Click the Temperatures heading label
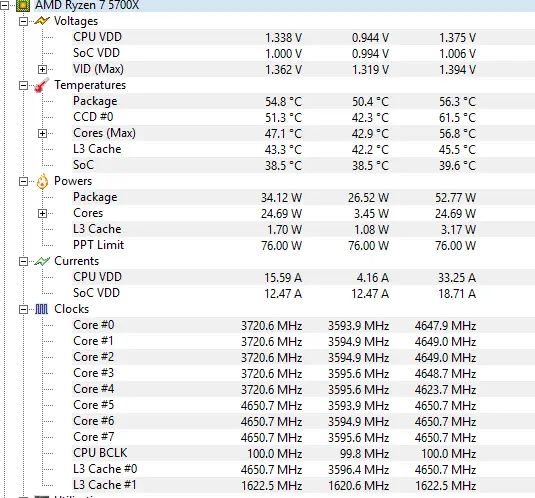Image resolution: width=535 pixels, height=498 pixels. click(x=90, y=85)
